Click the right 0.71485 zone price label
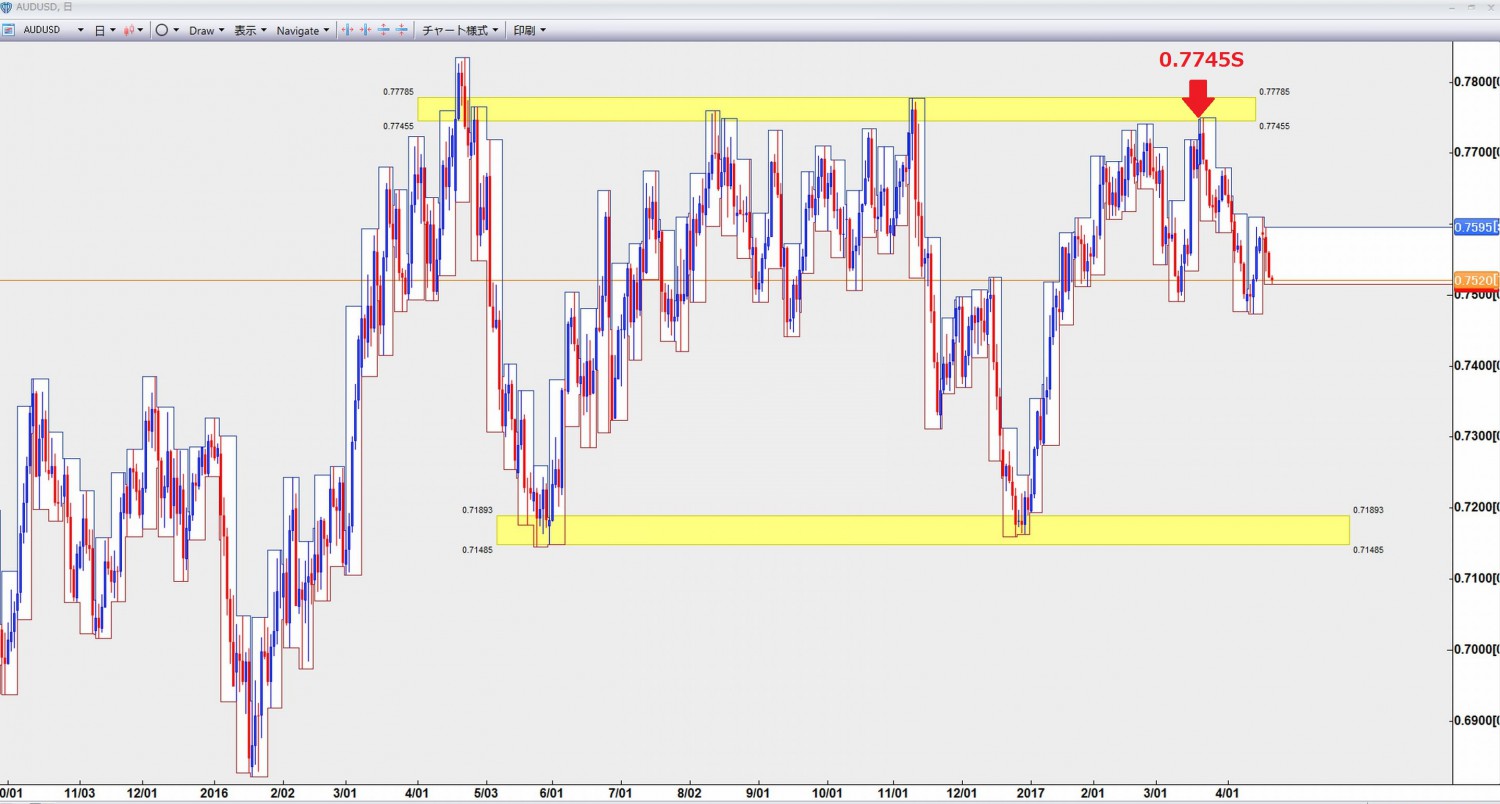 [1367, 550]
